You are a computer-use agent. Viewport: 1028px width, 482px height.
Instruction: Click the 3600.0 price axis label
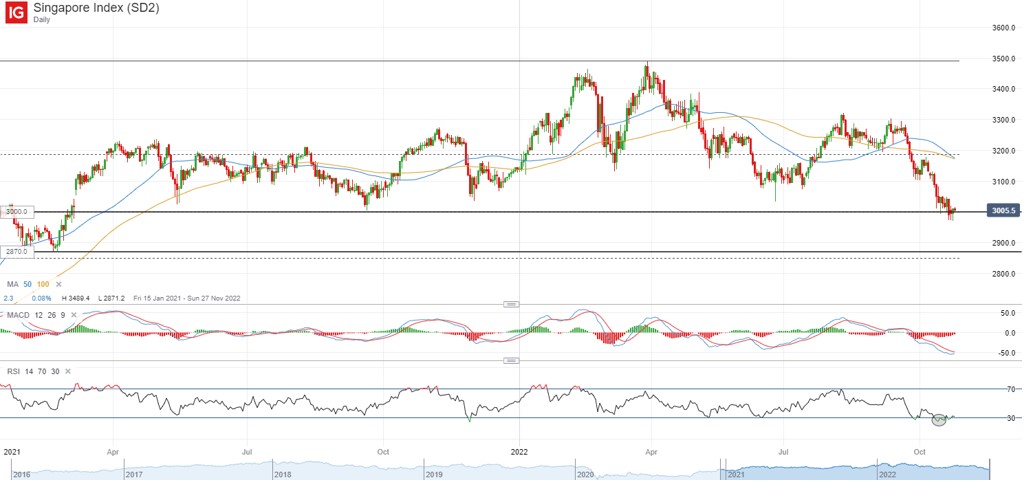click(1002, 28)
